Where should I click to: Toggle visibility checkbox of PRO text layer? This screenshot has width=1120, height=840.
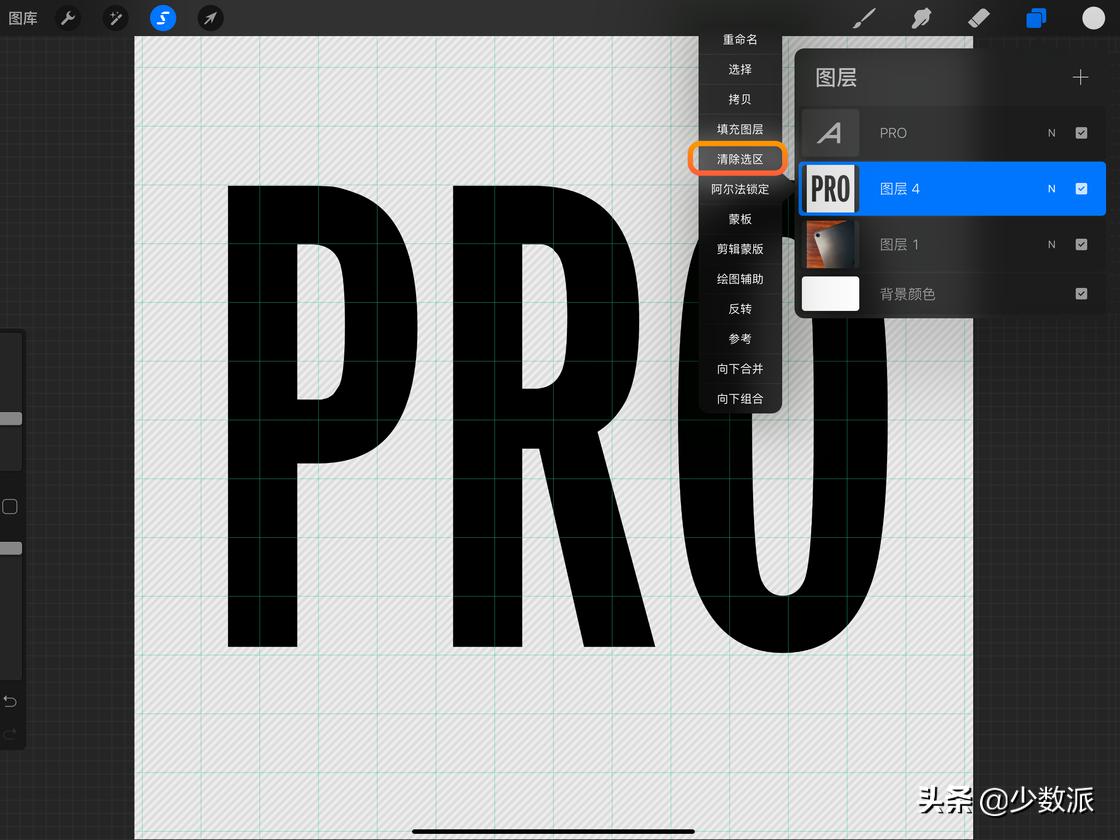tap(1081, 133)
